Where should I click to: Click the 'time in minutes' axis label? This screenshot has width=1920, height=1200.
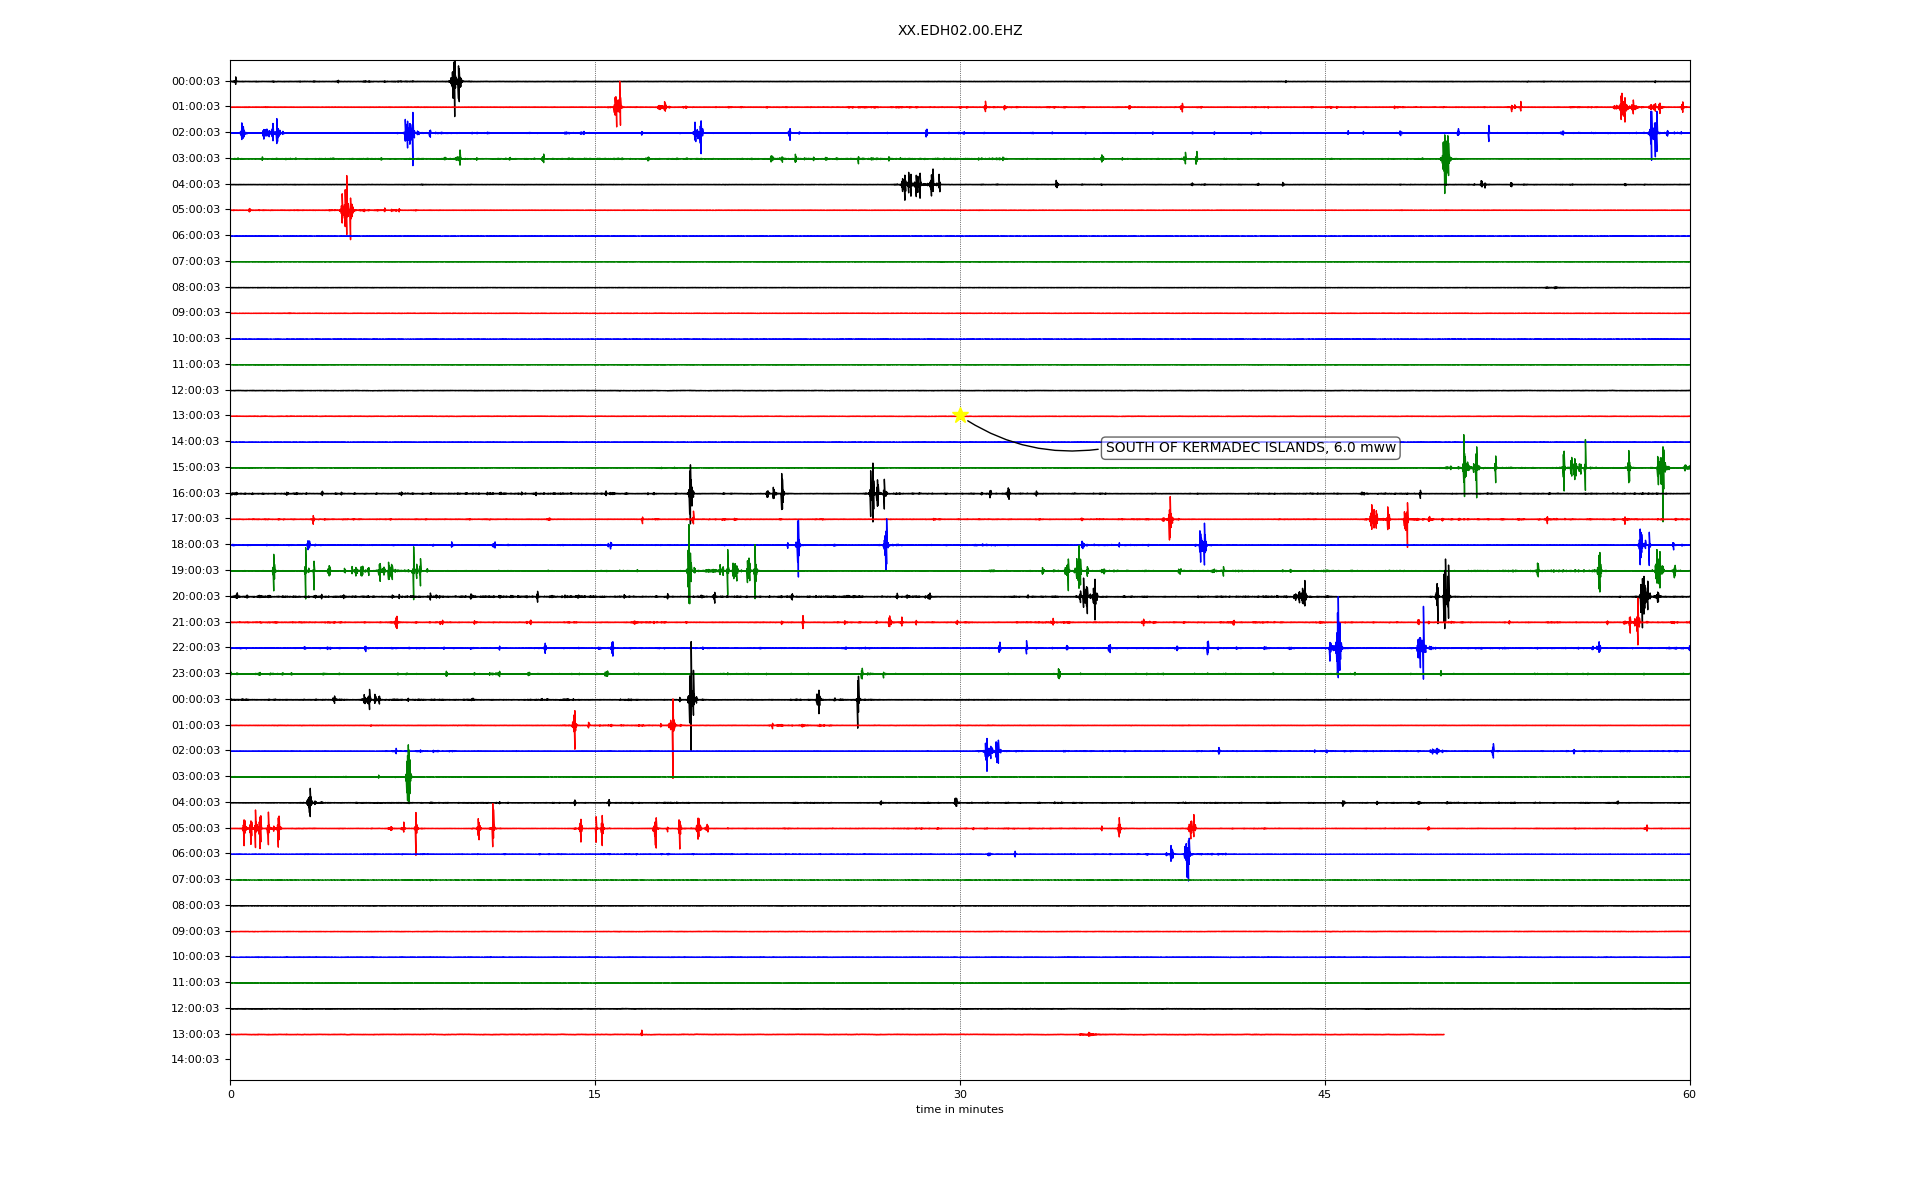click(x=959, y=1110)
